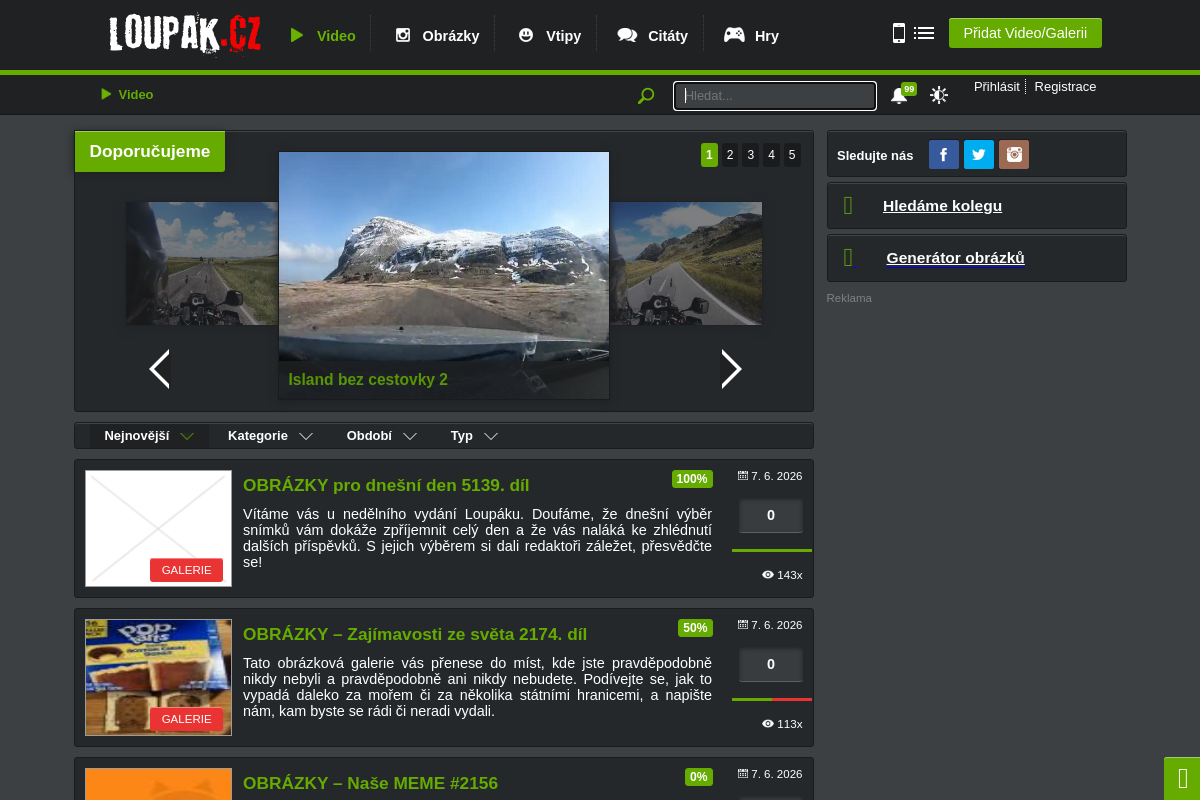The height and width of the screenshot is (800, 1200).
Task: Click GALERIE badge on Zajímavosti thumbnail
Action: (x=186, y=719)
